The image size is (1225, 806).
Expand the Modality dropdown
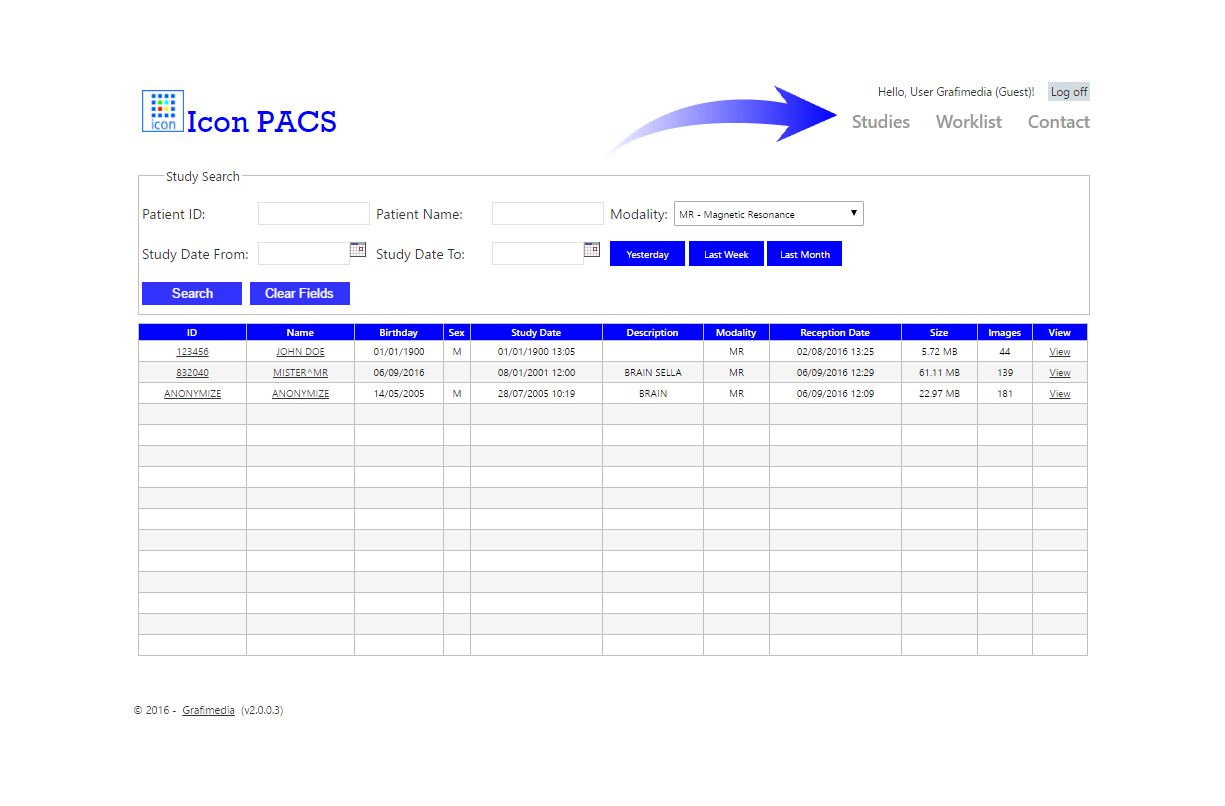click(768, 214)
